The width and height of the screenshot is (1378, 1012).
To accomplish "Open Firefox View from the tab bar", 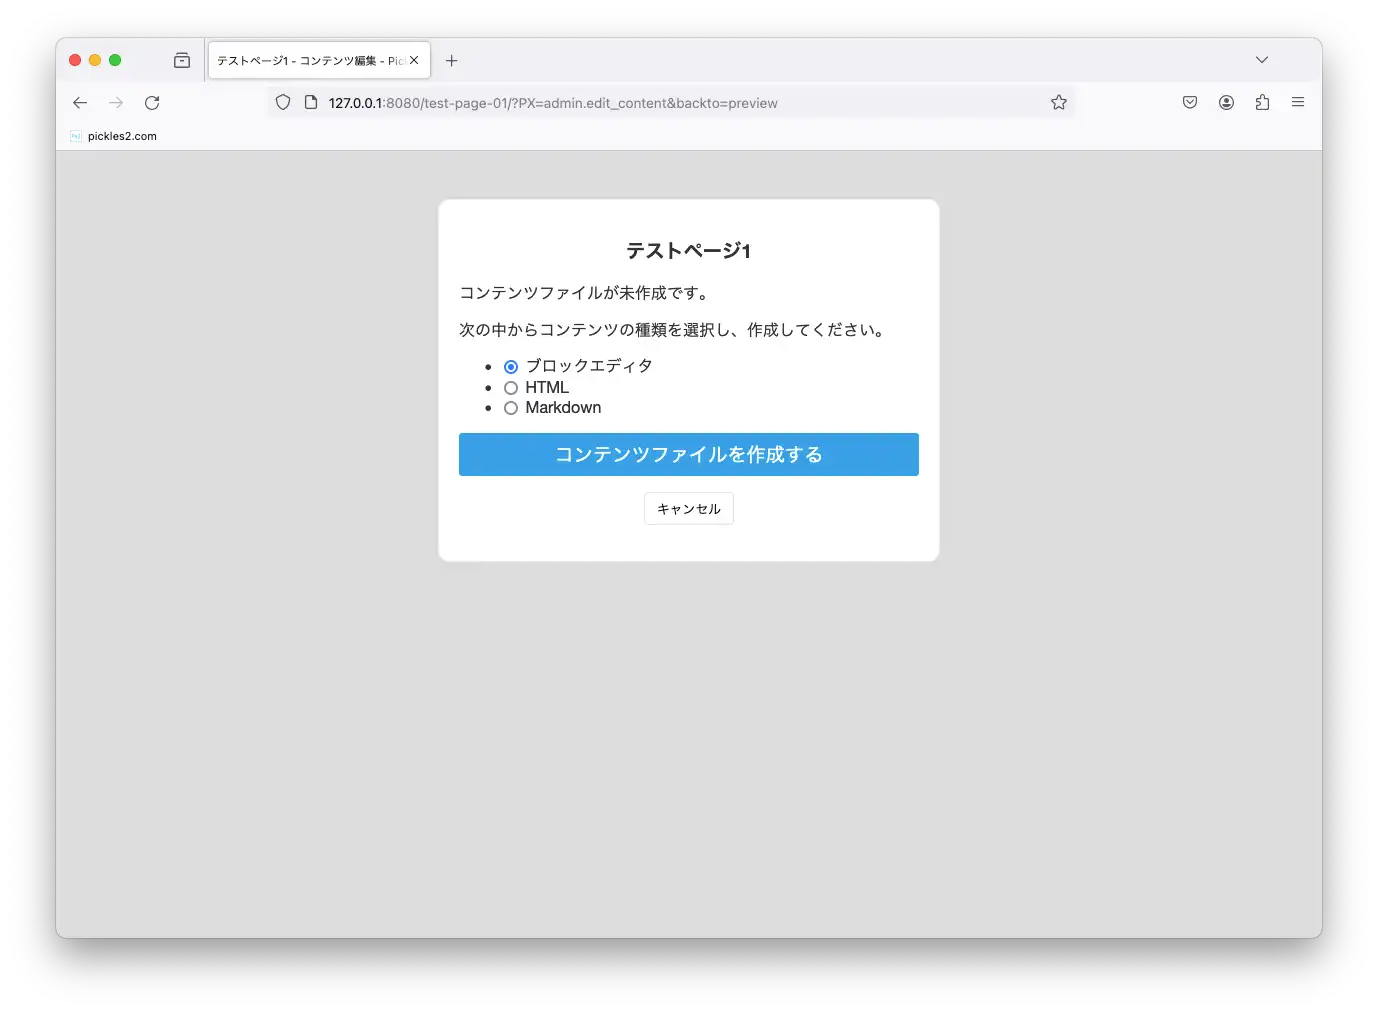I will pos(182,60).
